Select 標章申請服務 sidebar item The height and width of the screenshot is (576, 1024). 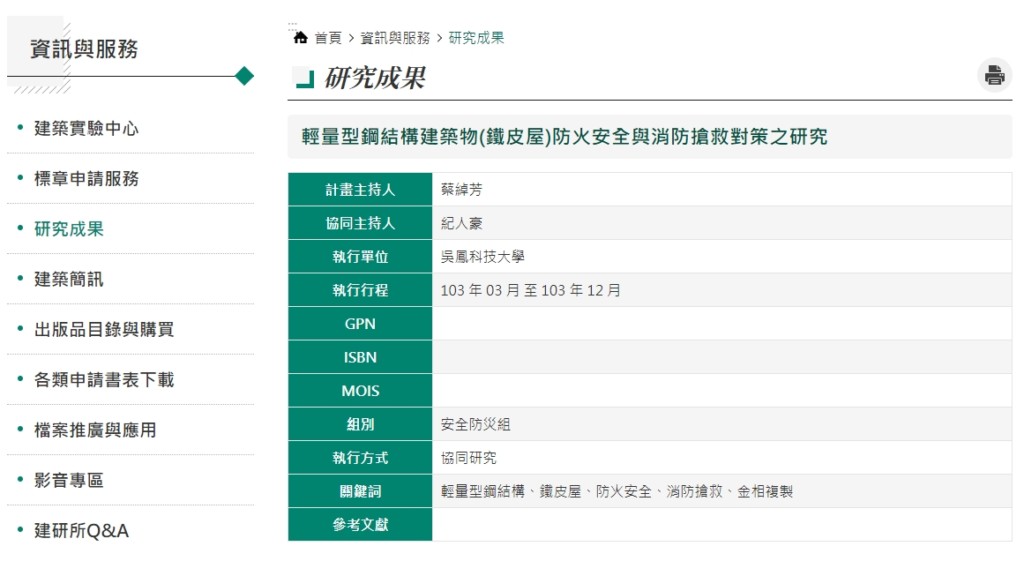(x=86, y=179)
